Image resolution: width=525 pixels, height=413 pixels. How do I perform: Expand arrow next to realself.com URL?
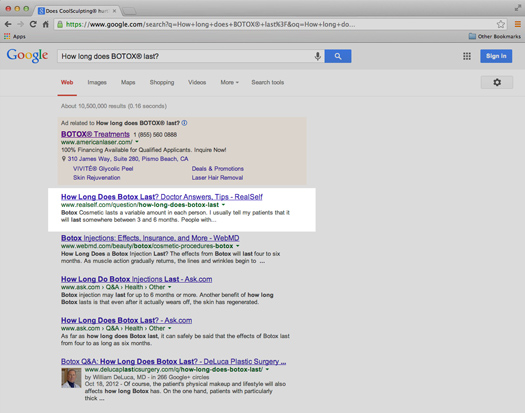223,205
